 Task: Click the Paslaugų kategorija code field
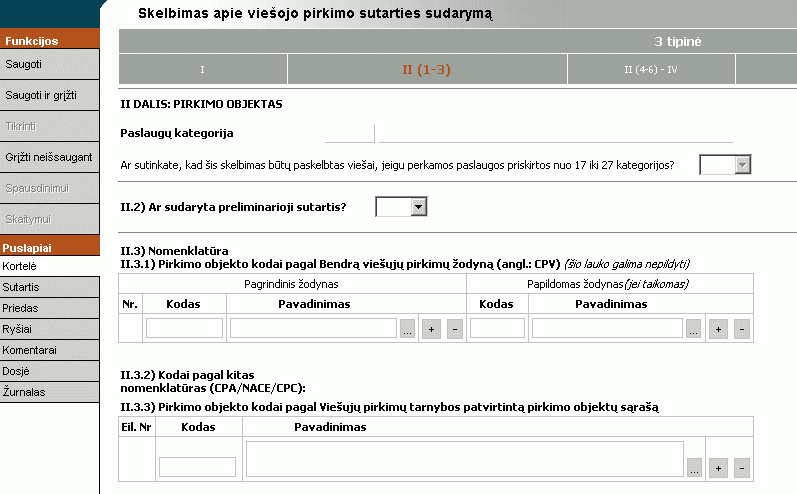pyautogui.click(x=350, y=133)
